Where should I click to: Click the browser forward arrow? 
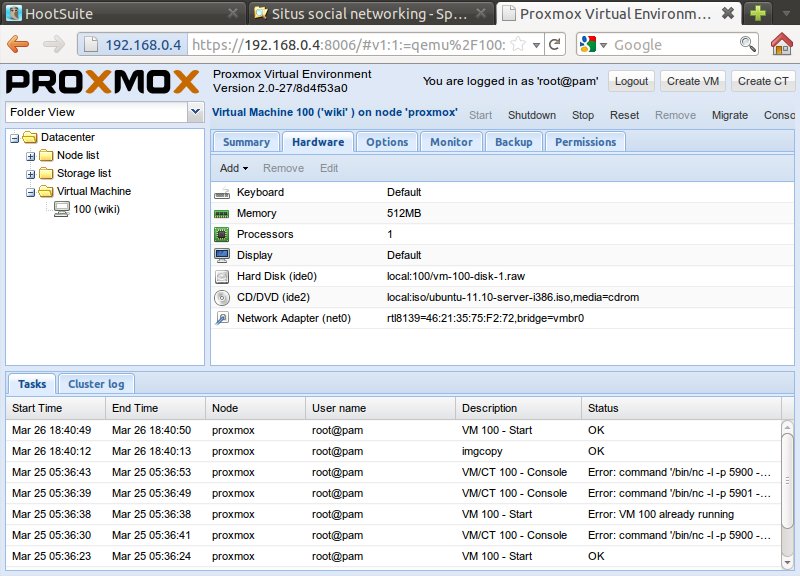click(x=54, y=44)
